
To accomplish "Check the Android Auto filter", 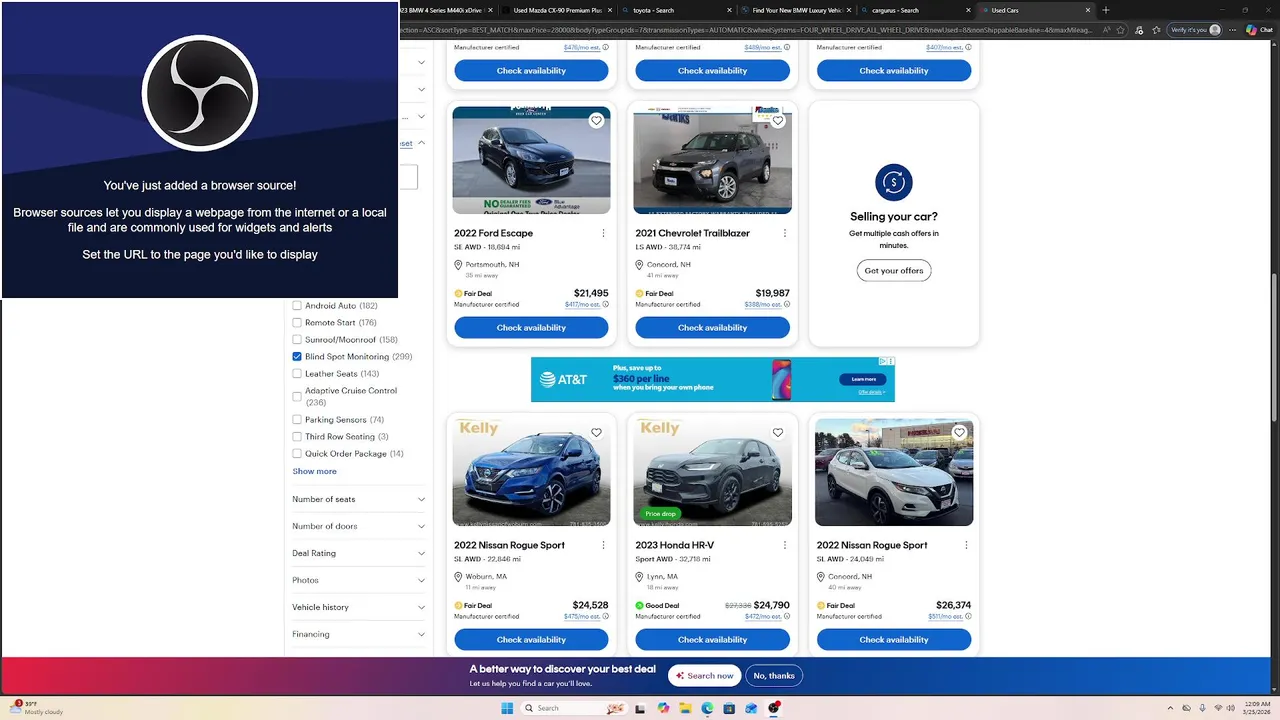I will coord(297,306).
